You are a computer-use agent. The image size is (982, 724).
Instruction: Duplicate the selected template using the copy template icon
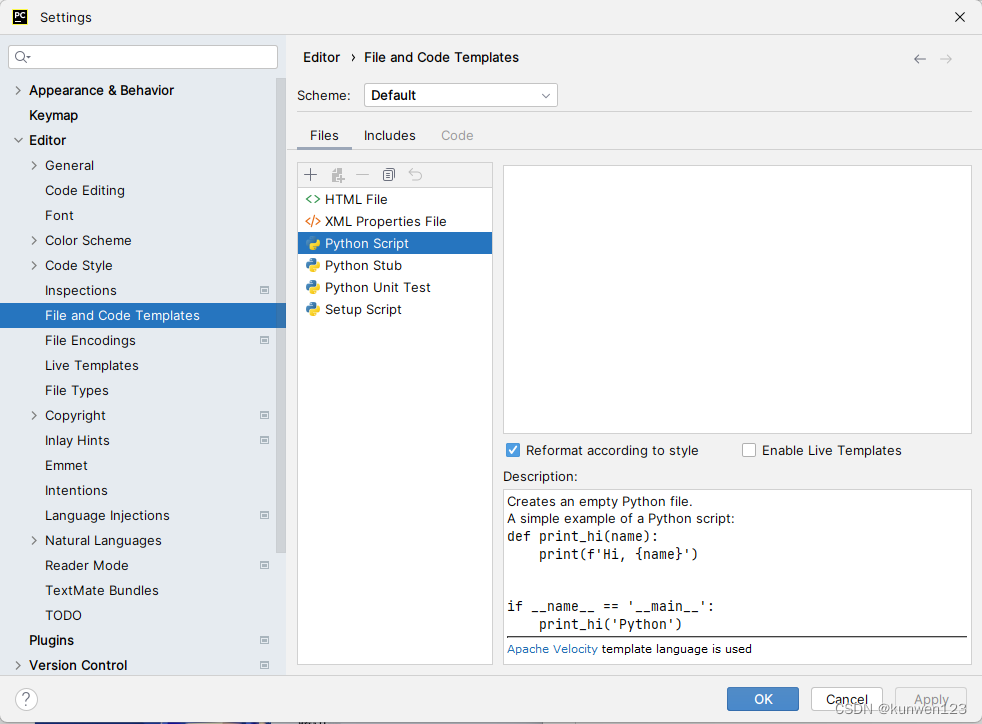click(x=336, y=174)
